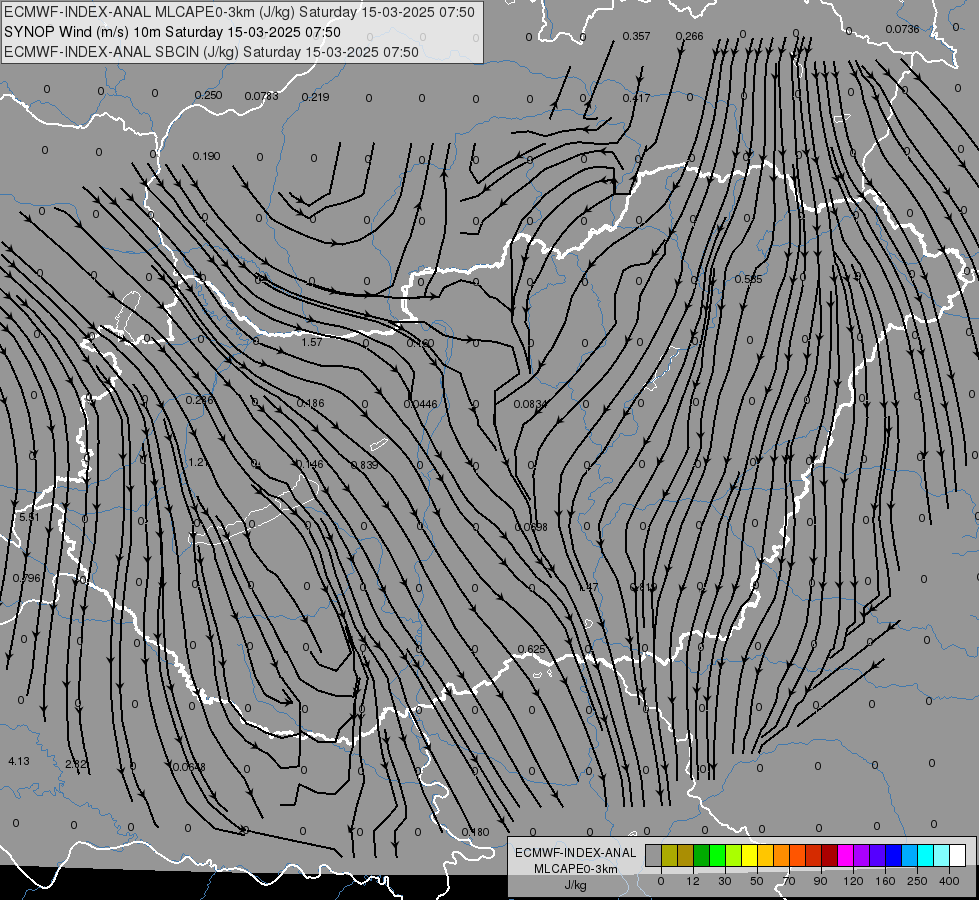Click the map value '0.146'

pos(310,464)
